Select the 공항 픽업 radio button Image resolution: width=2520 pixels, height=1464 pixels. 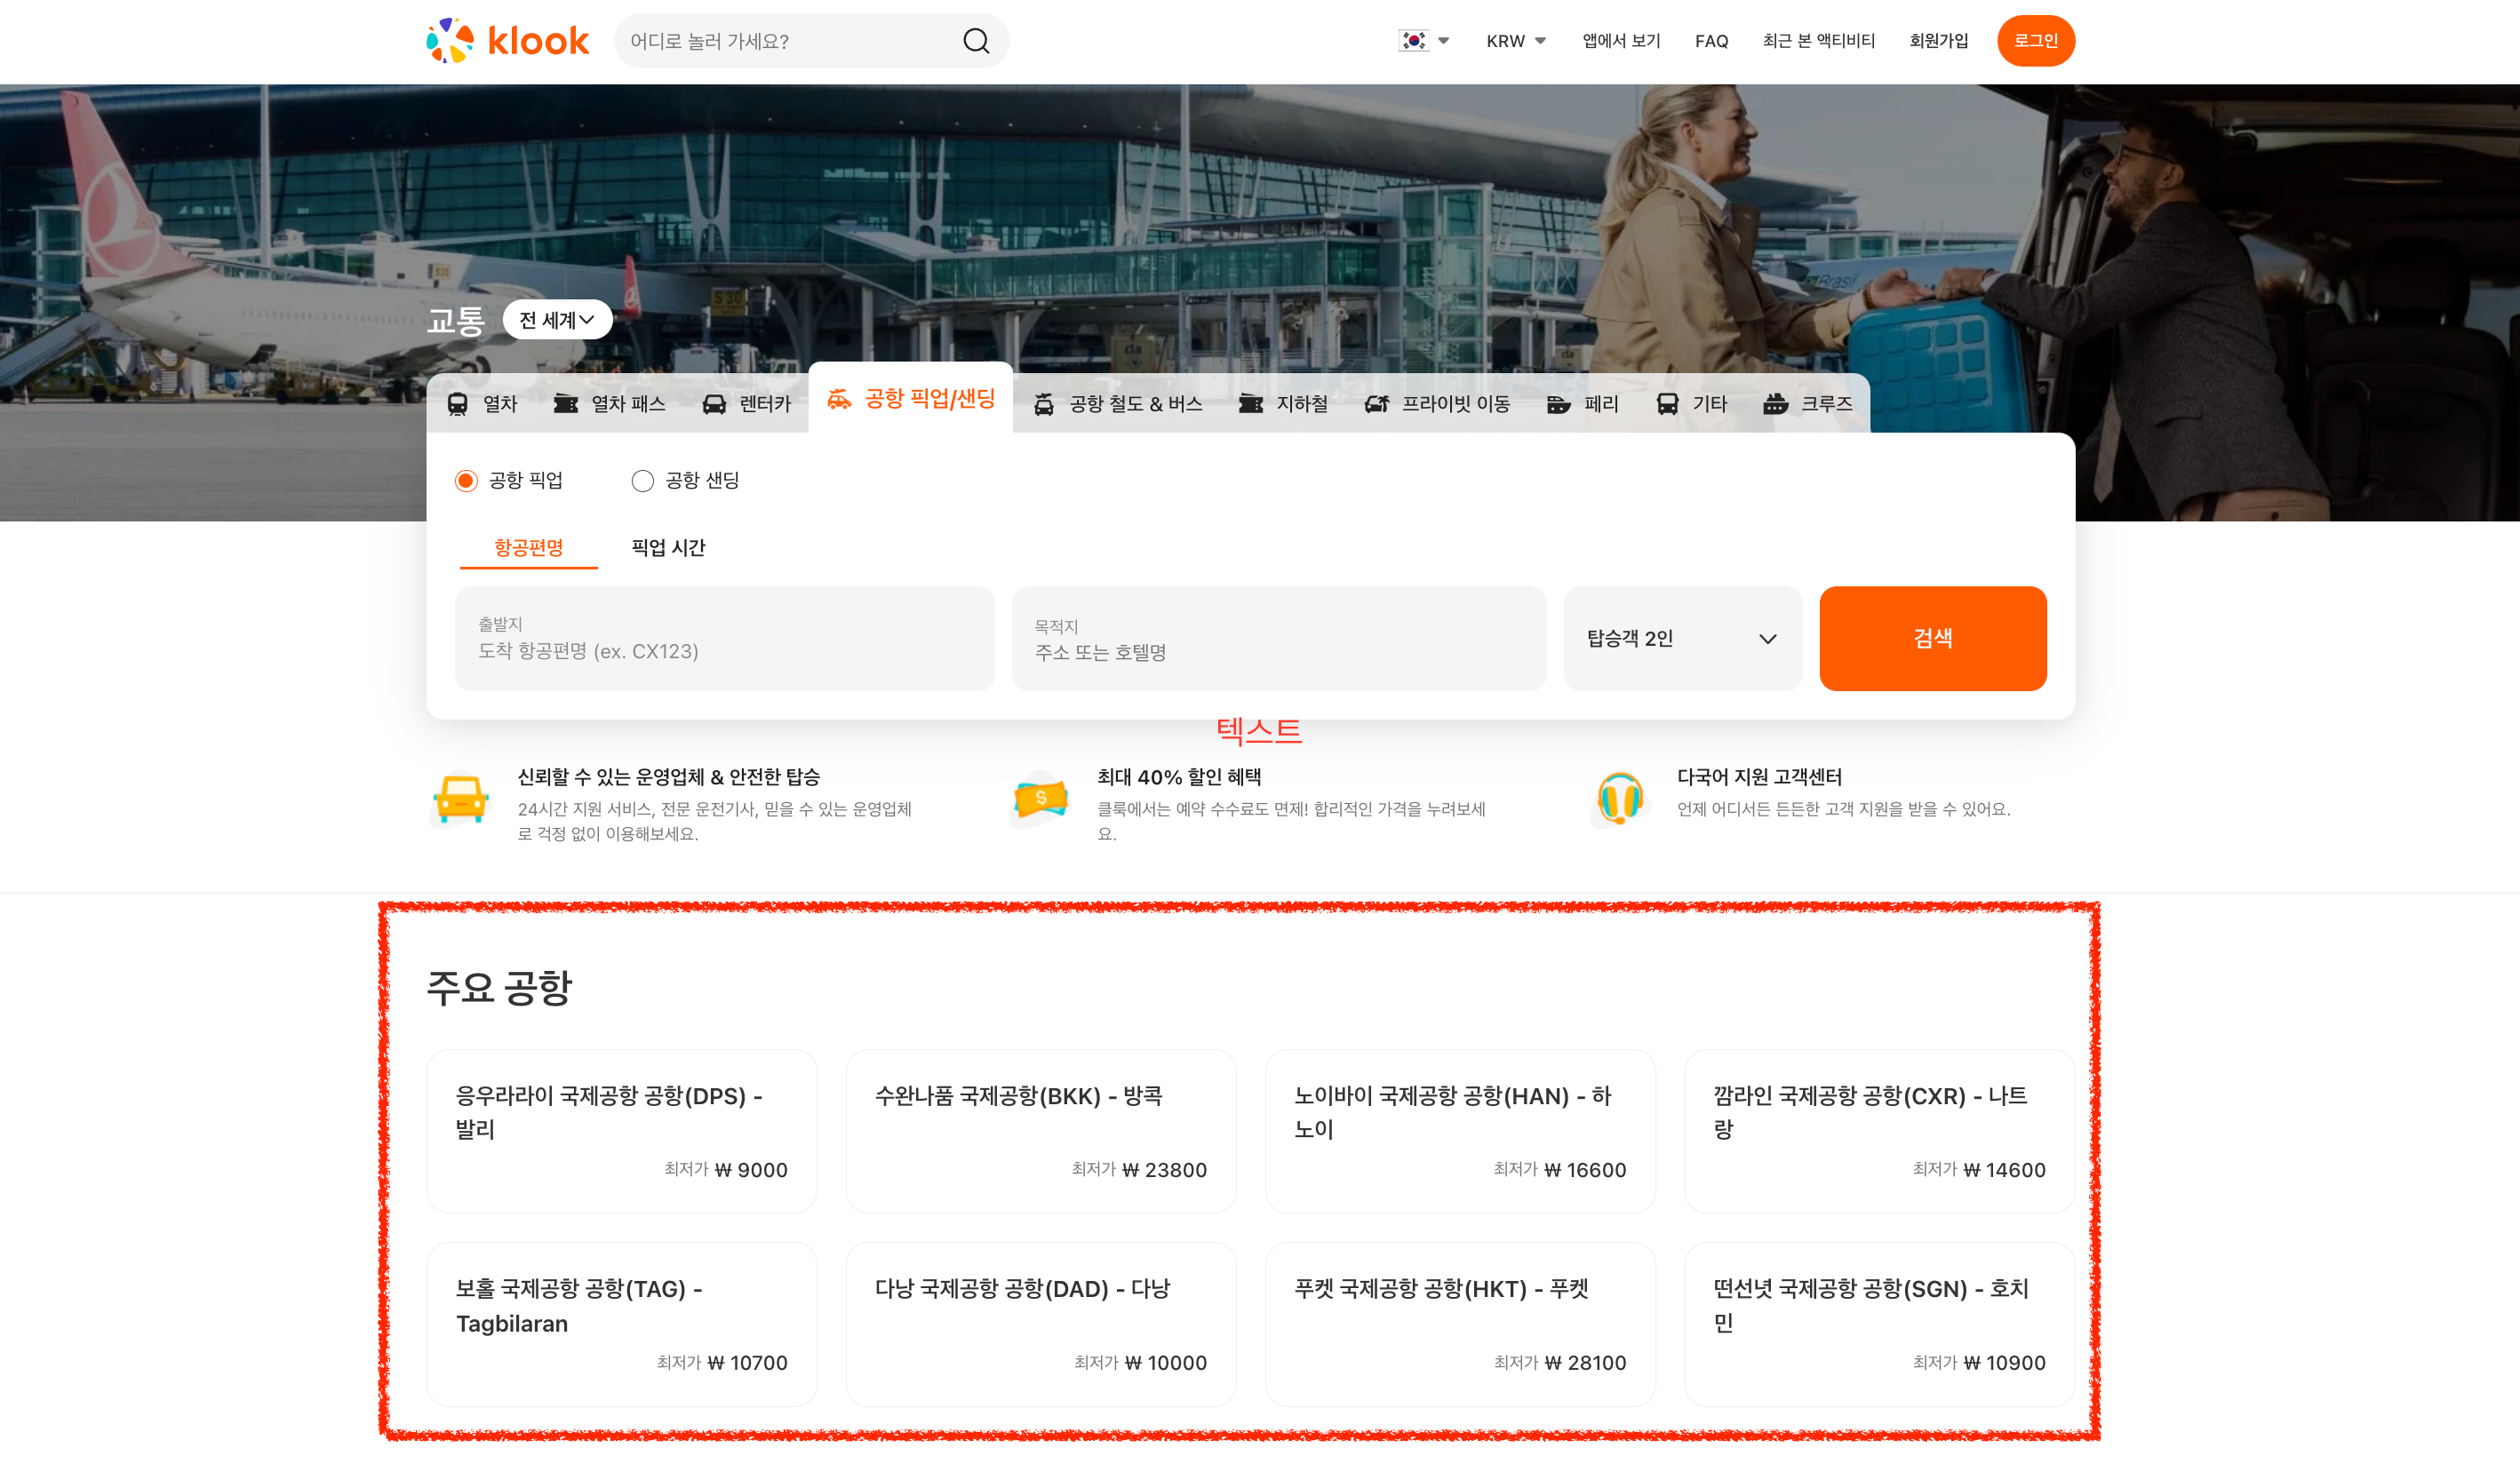[466, 481]
